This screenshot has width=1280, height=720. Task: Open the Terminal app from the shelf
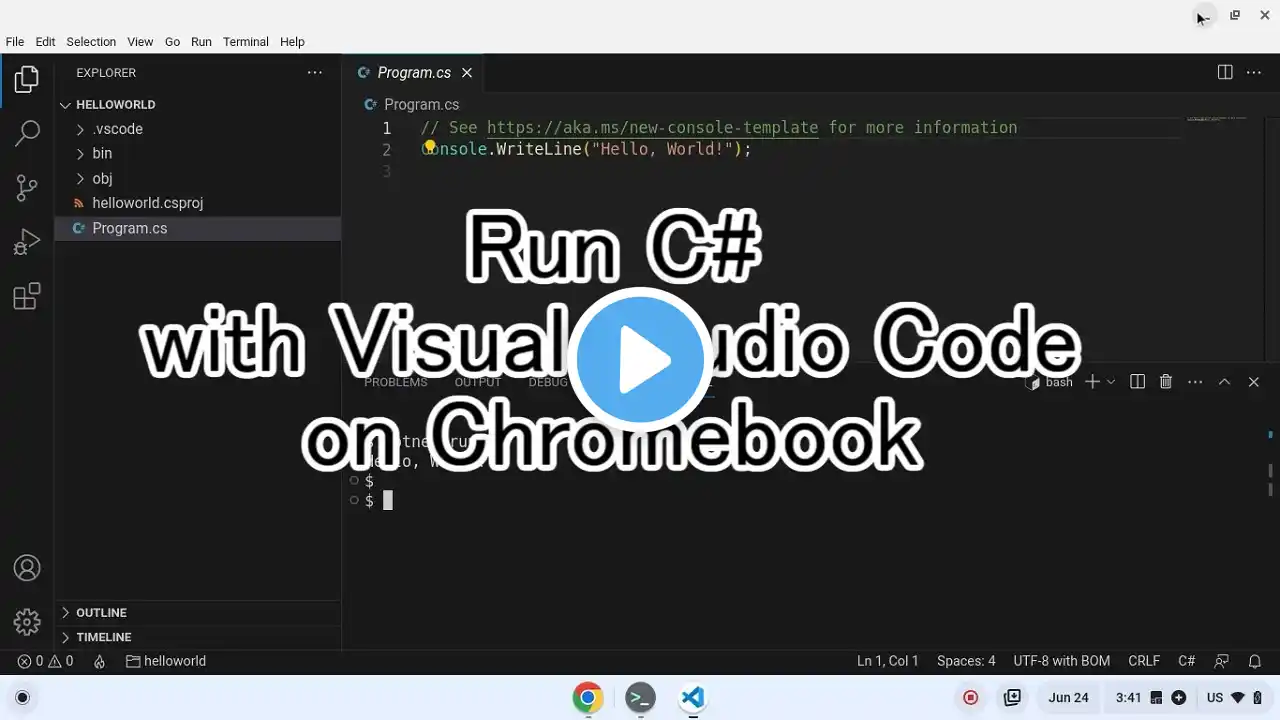[x=640, y=698]
